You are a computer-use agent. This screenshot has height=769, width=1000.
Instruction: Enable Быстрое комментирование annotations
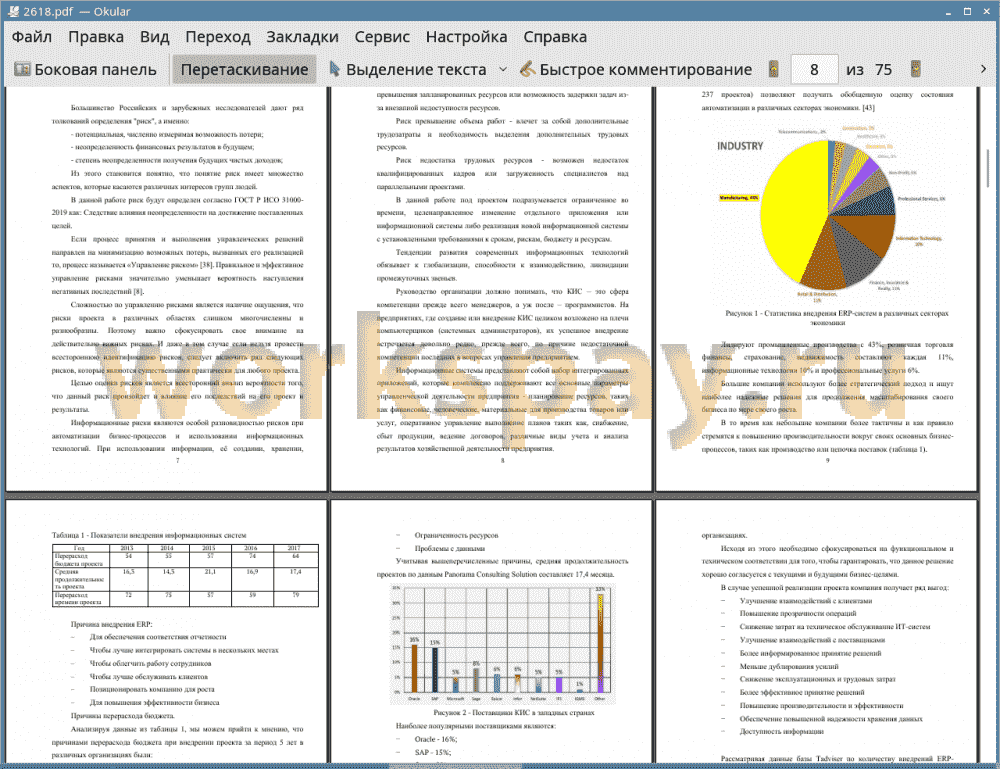pos(636,70)
